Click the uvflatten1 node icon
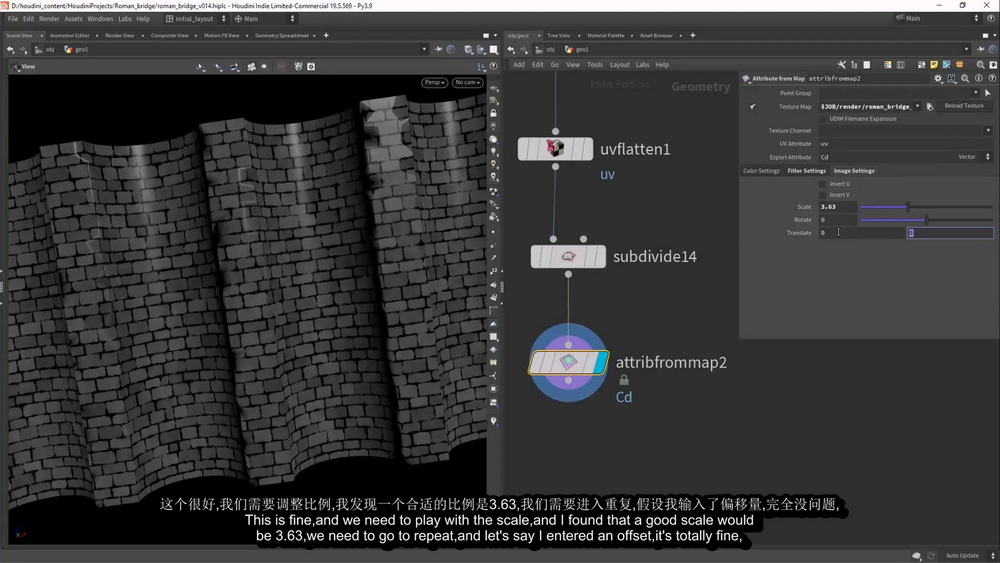This screenshot has width=1000, height=563. [555, 149]
